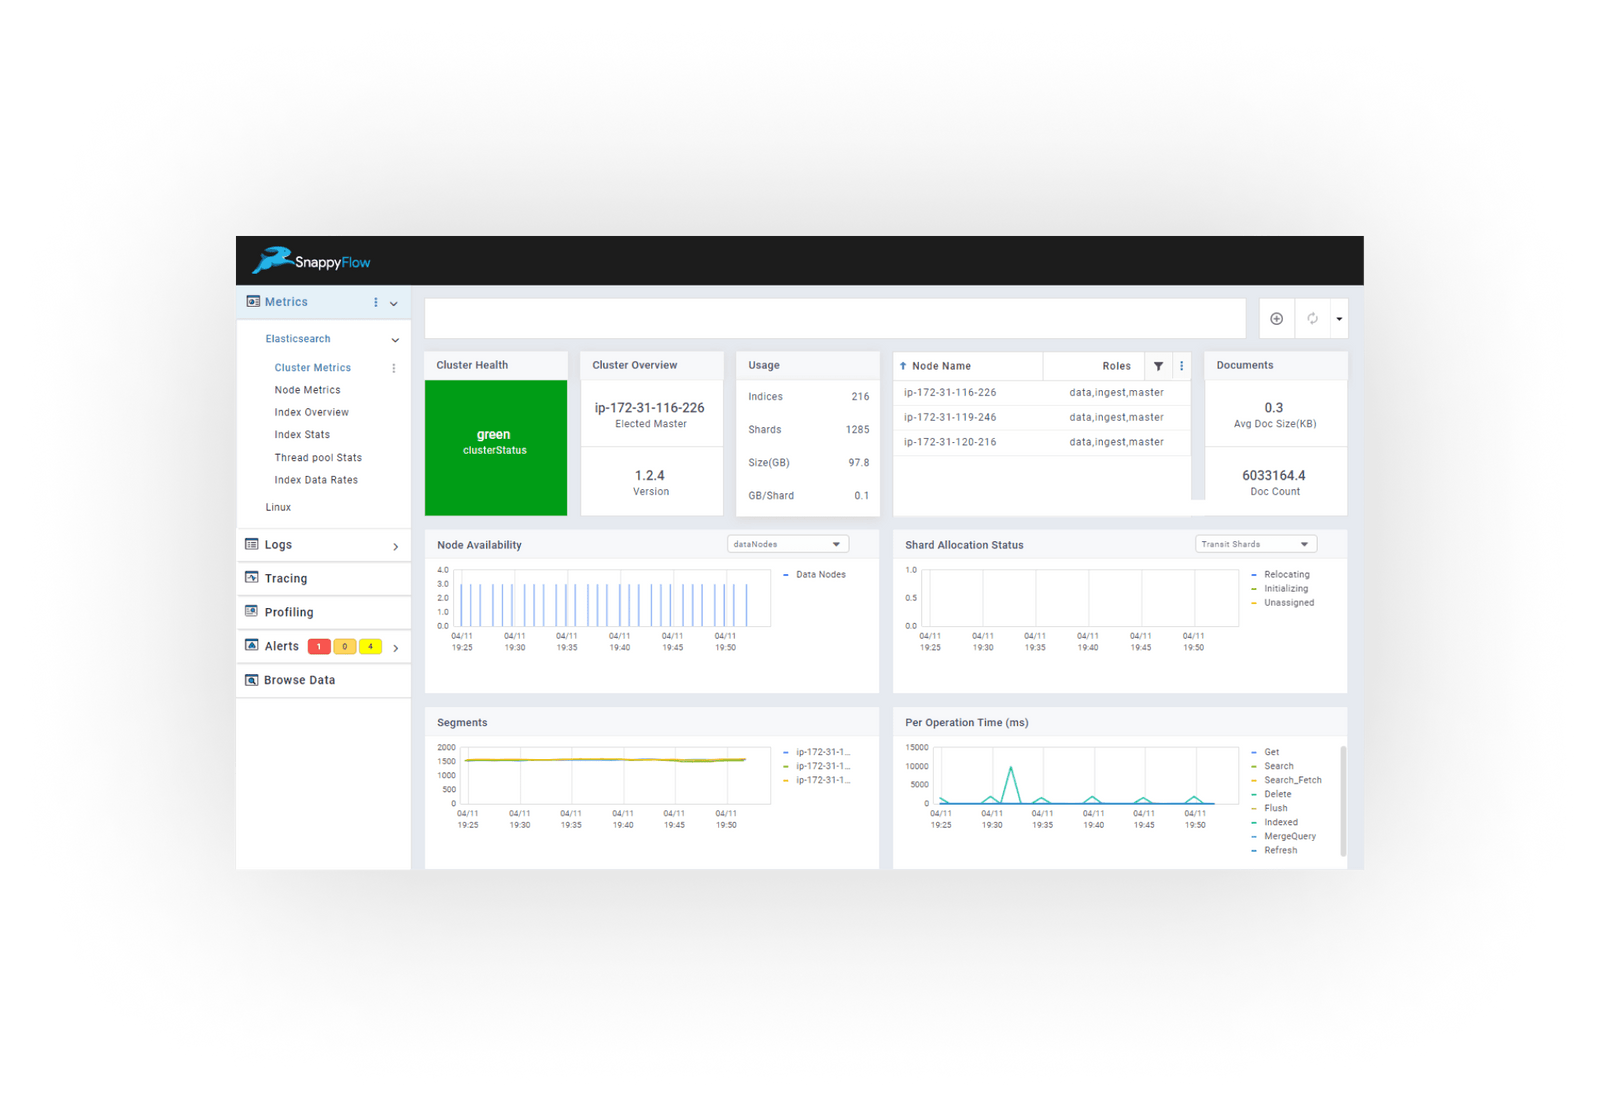Click the add panel plus icon
Viewport: 1600px width, 1106px height.
tap(1277, 318)
